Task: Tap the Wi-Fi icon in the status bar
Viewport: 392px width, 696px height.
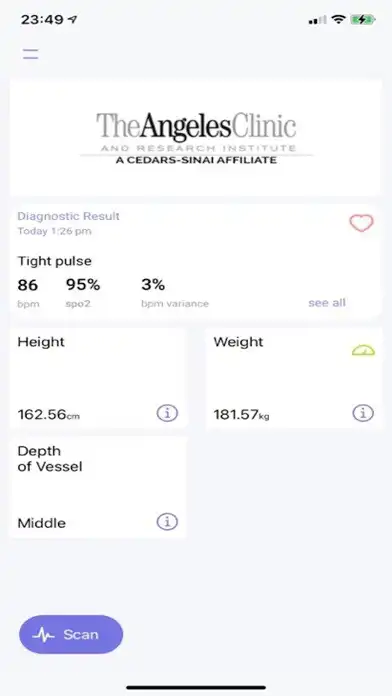Action: 338,20
